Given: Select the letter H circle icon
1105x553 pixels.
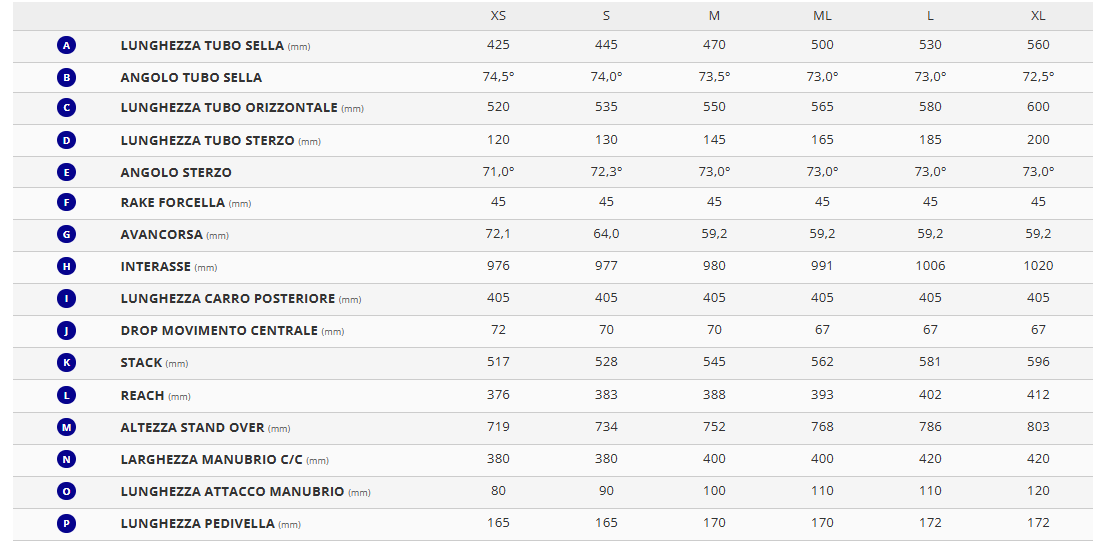Looking at the screenshot, I should coord(66,267).
